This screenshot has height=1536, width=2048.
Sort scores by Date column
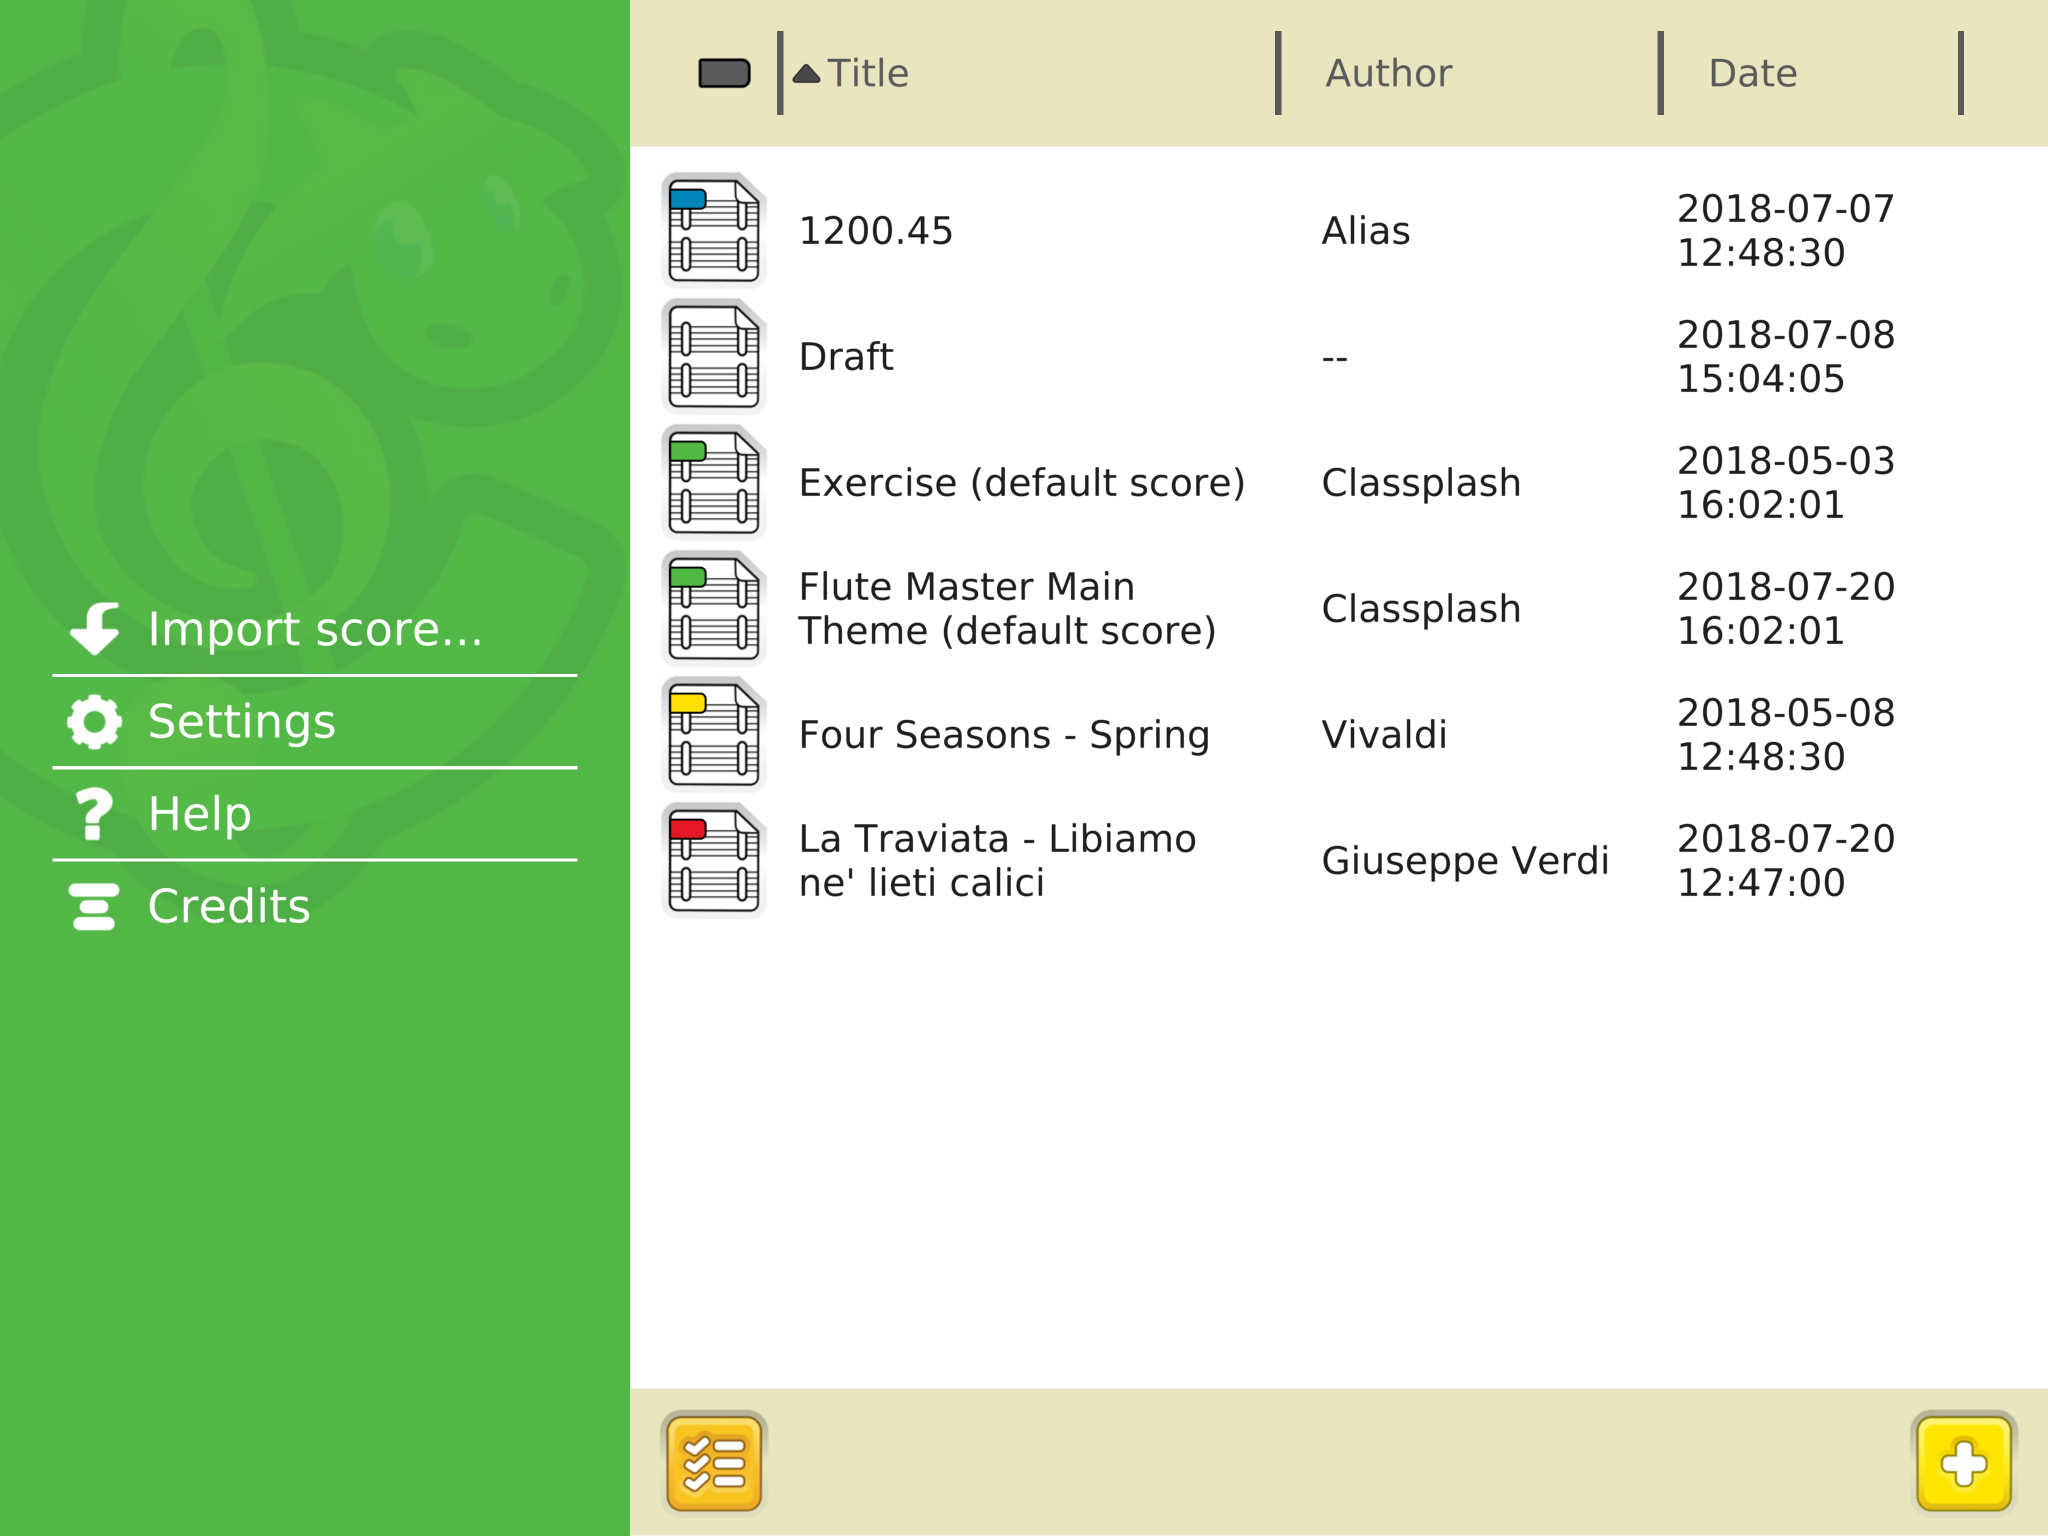pos(1752,73)
